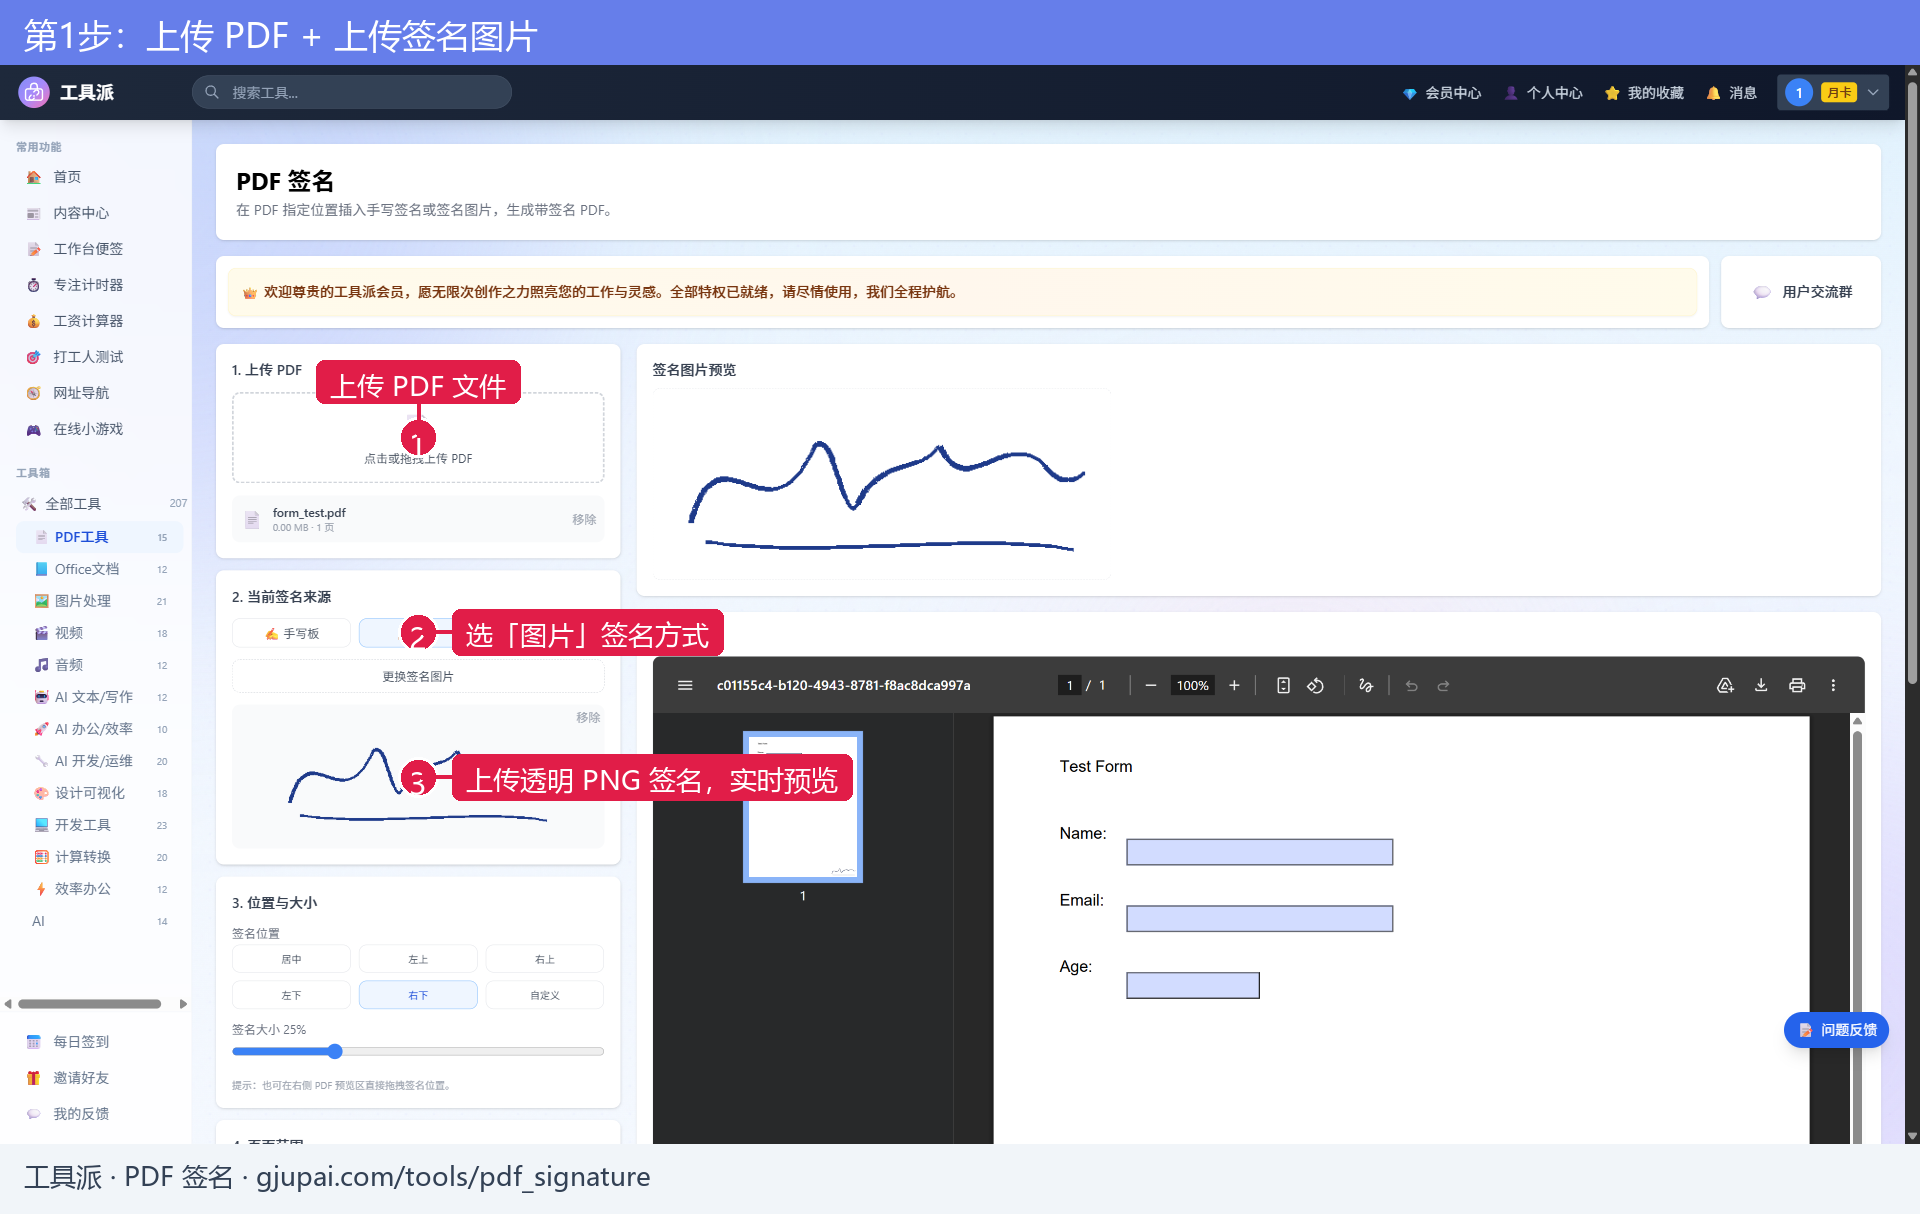The height and width of the screenshot is (1214, 1920).
Task: Click the 工具派 logo icon
Action: click(x=34, y=92)
